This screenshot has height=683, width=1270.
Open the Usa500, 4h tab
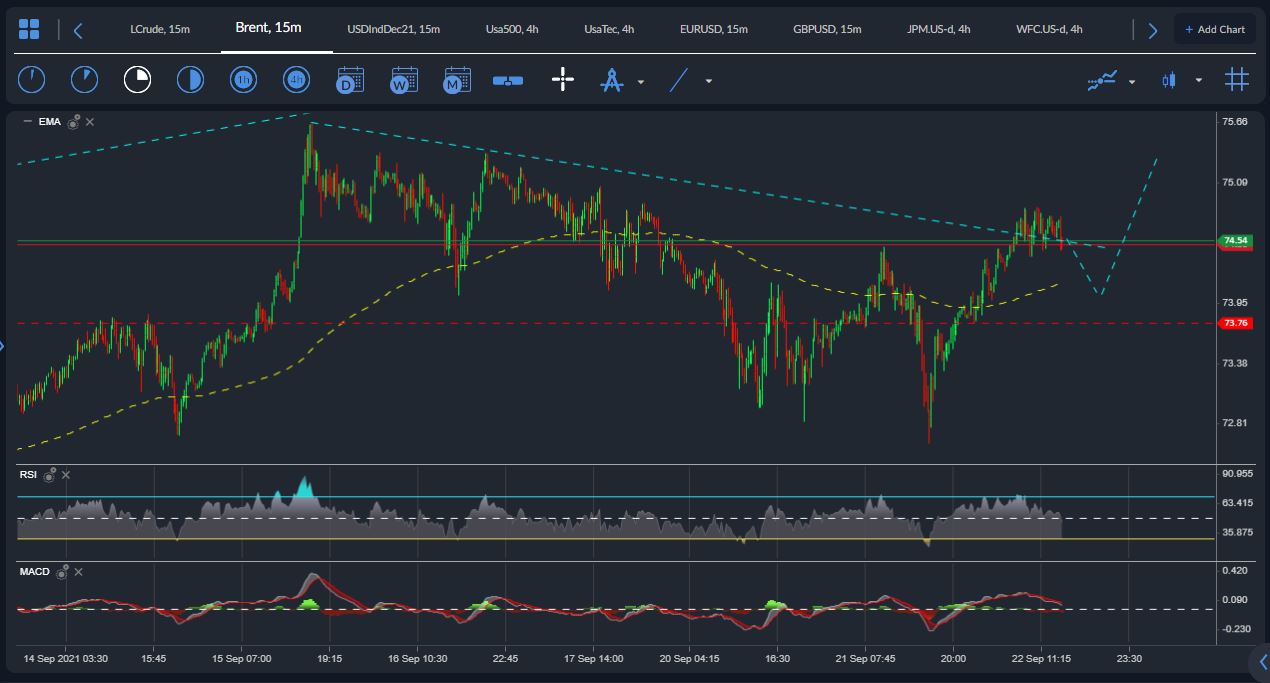click(x=512, y=29)
